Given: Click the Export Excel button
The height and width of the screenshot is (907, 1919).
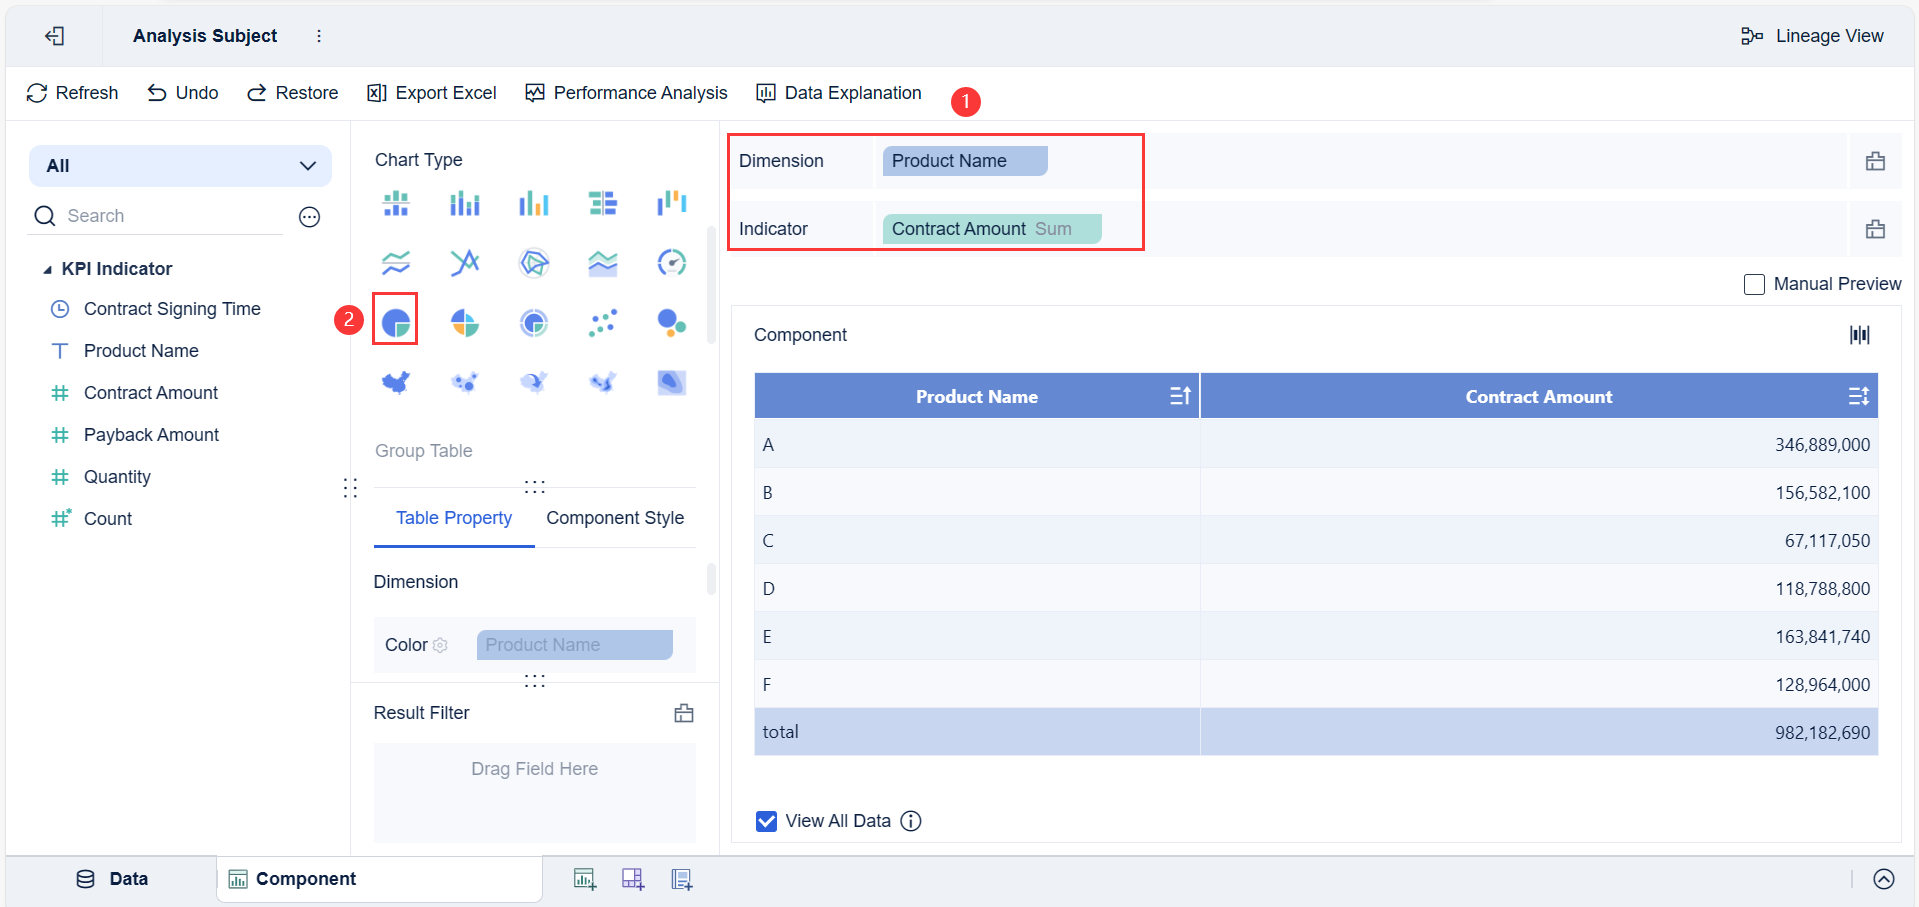Looking at the screenshot, I should (x=431, y=92).
